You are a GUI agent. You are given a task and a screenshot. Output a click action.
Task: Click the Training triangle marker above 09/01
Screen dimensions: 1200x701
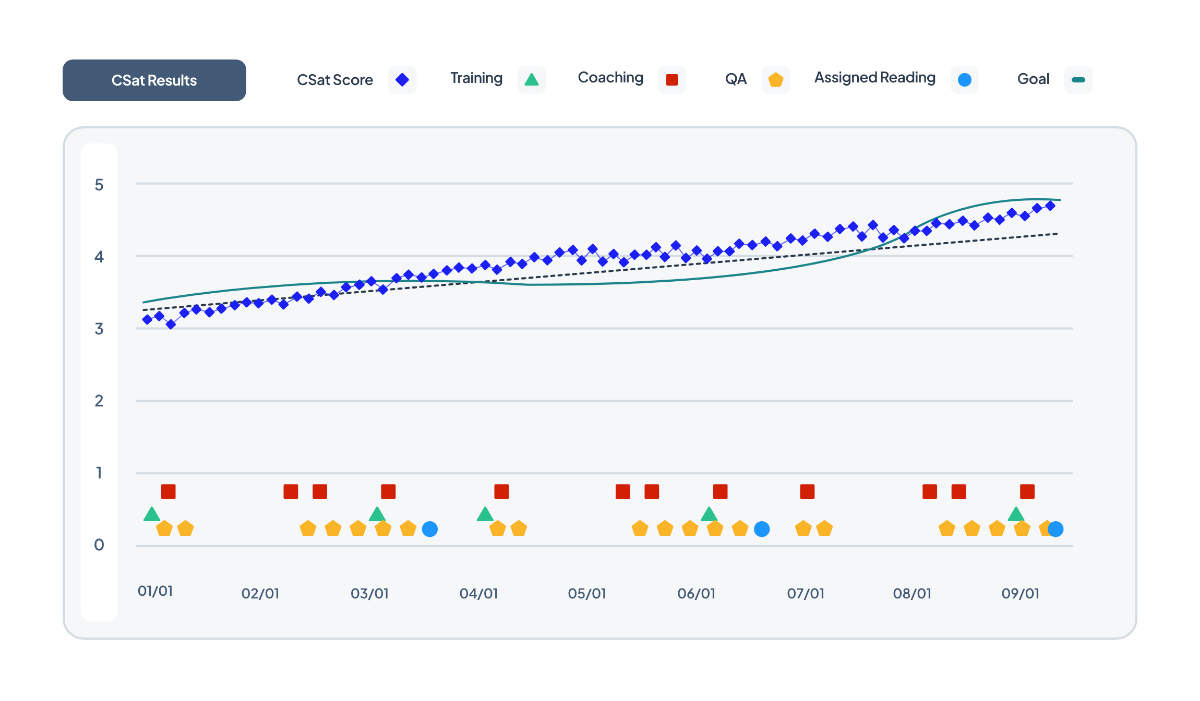click(x=1016, y=514)
